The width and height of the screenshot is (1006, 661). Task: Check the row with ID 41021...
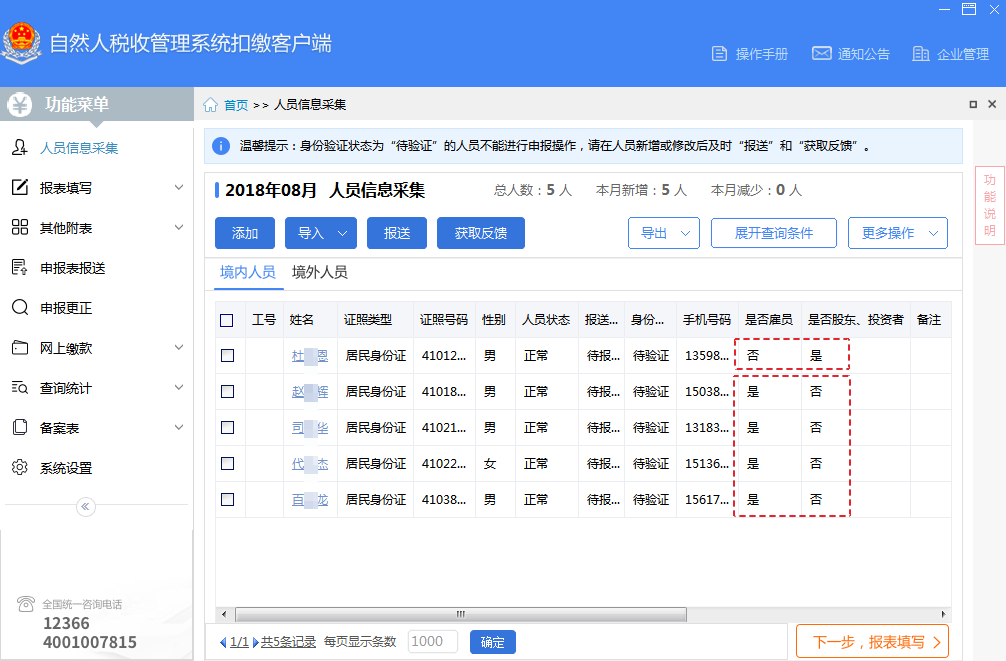pos(227,427)
